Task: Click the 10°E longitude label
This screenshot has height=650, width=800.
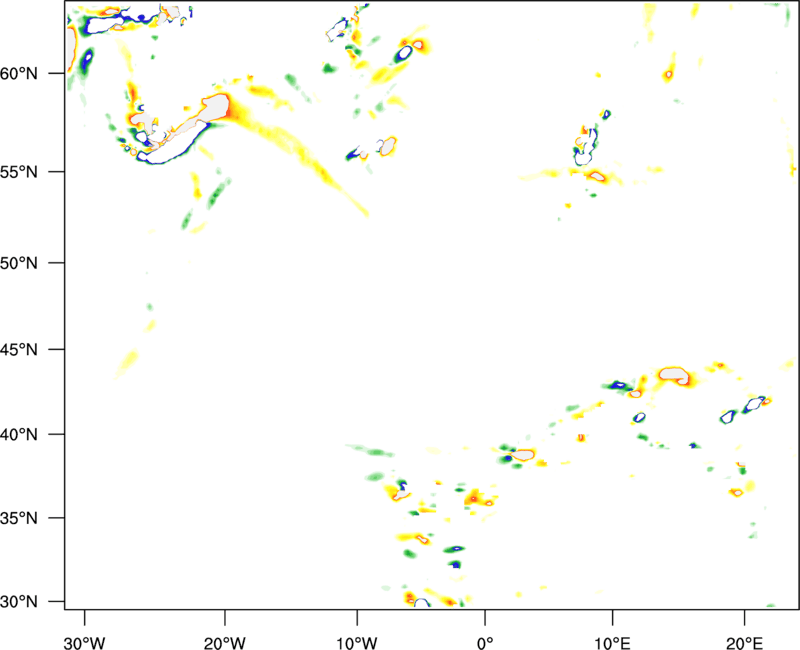Action: point(612,643)
